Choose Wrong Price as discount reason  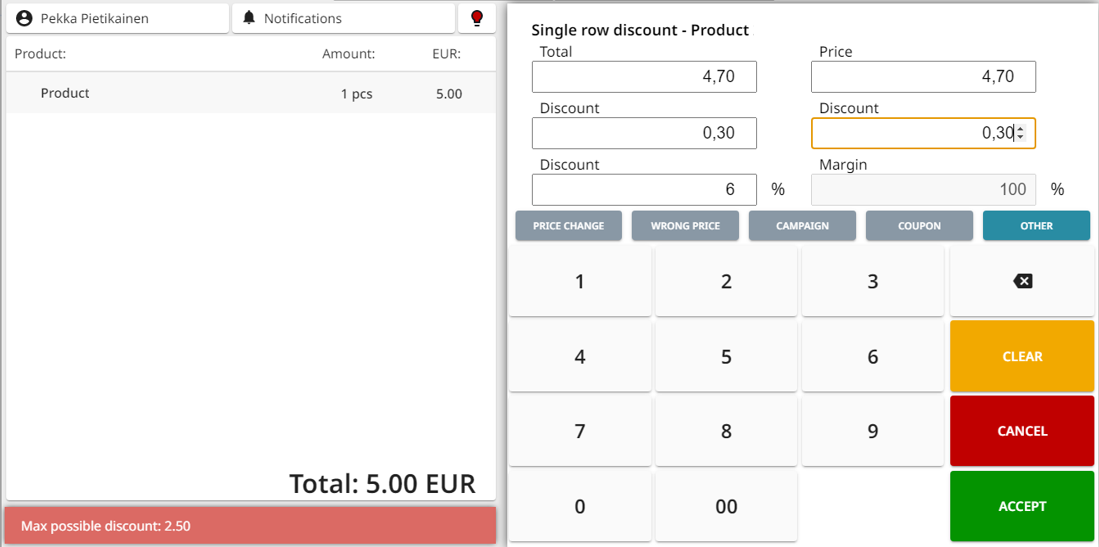pyautogui.click(x=685, y=226)
